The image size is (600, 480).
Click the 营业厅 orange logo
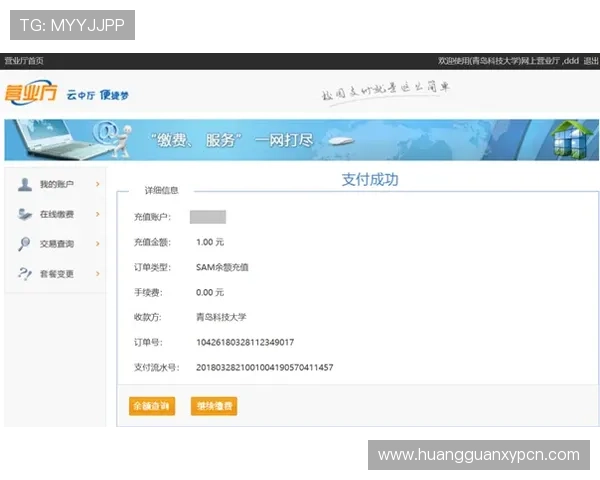31,92
